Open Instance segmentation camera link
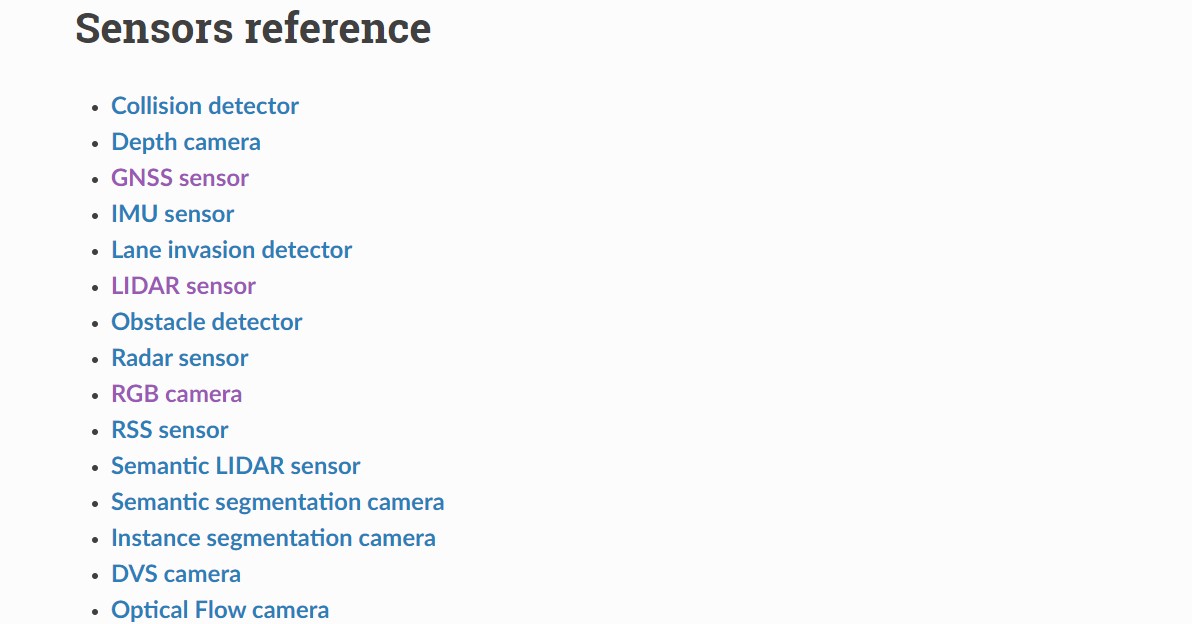The width and height of the screenshot is (1192, 624). click(274, 538)
